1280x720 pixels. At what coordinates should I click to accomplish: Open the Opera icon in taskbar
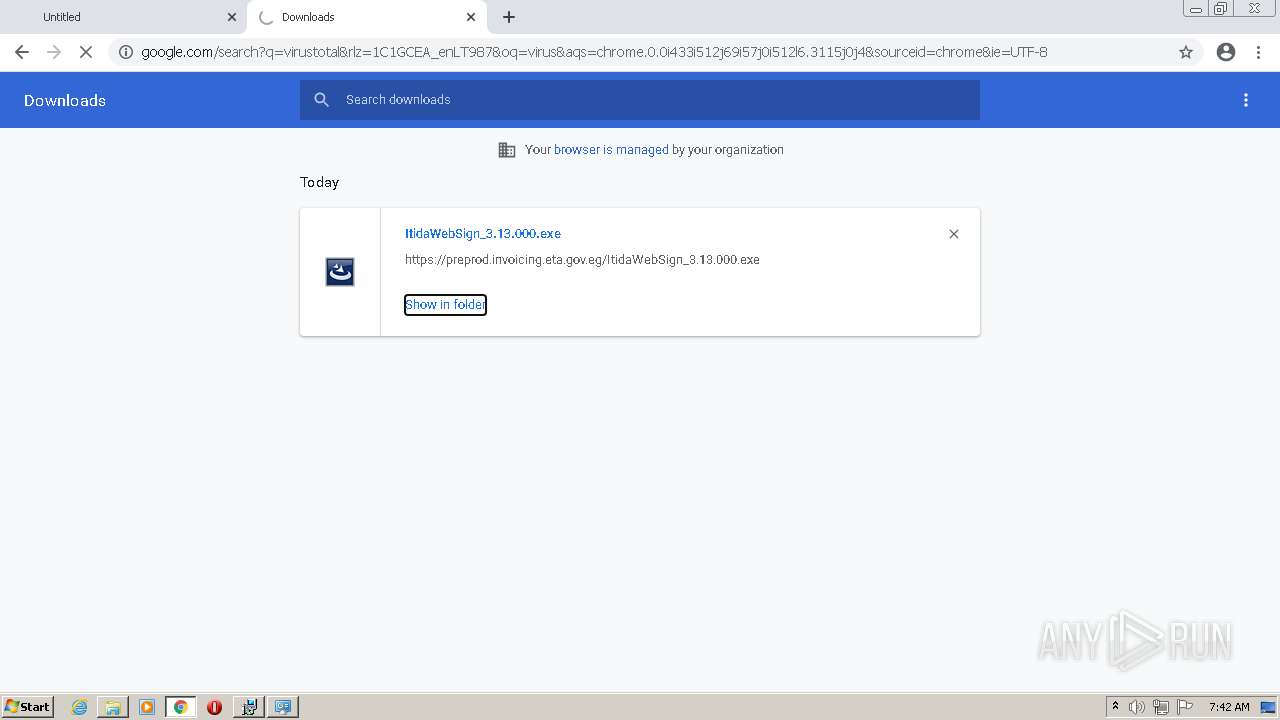pyautogui.click(x=214, y=707)
